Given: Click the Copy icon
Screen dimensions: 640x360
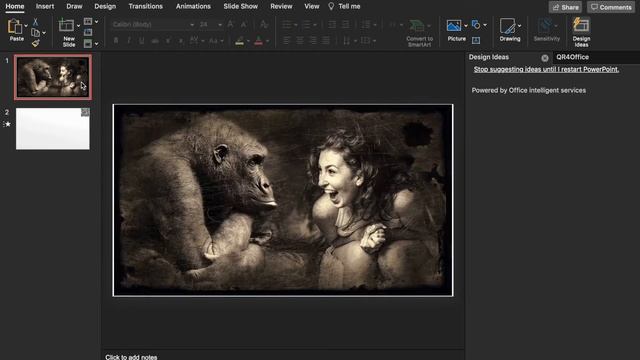Looking at the screenshot, I should point(36,32).
